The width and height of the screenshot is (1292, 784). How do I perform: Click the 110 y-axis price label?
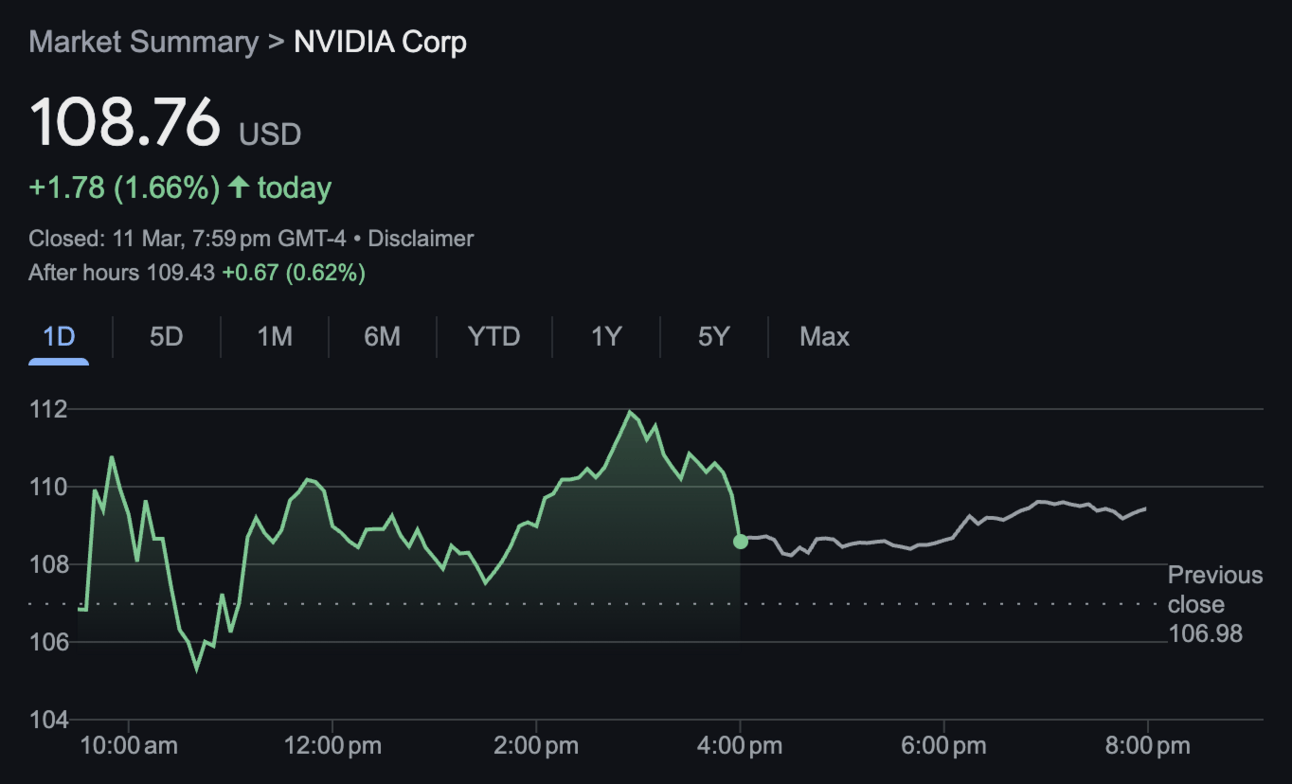48,487
